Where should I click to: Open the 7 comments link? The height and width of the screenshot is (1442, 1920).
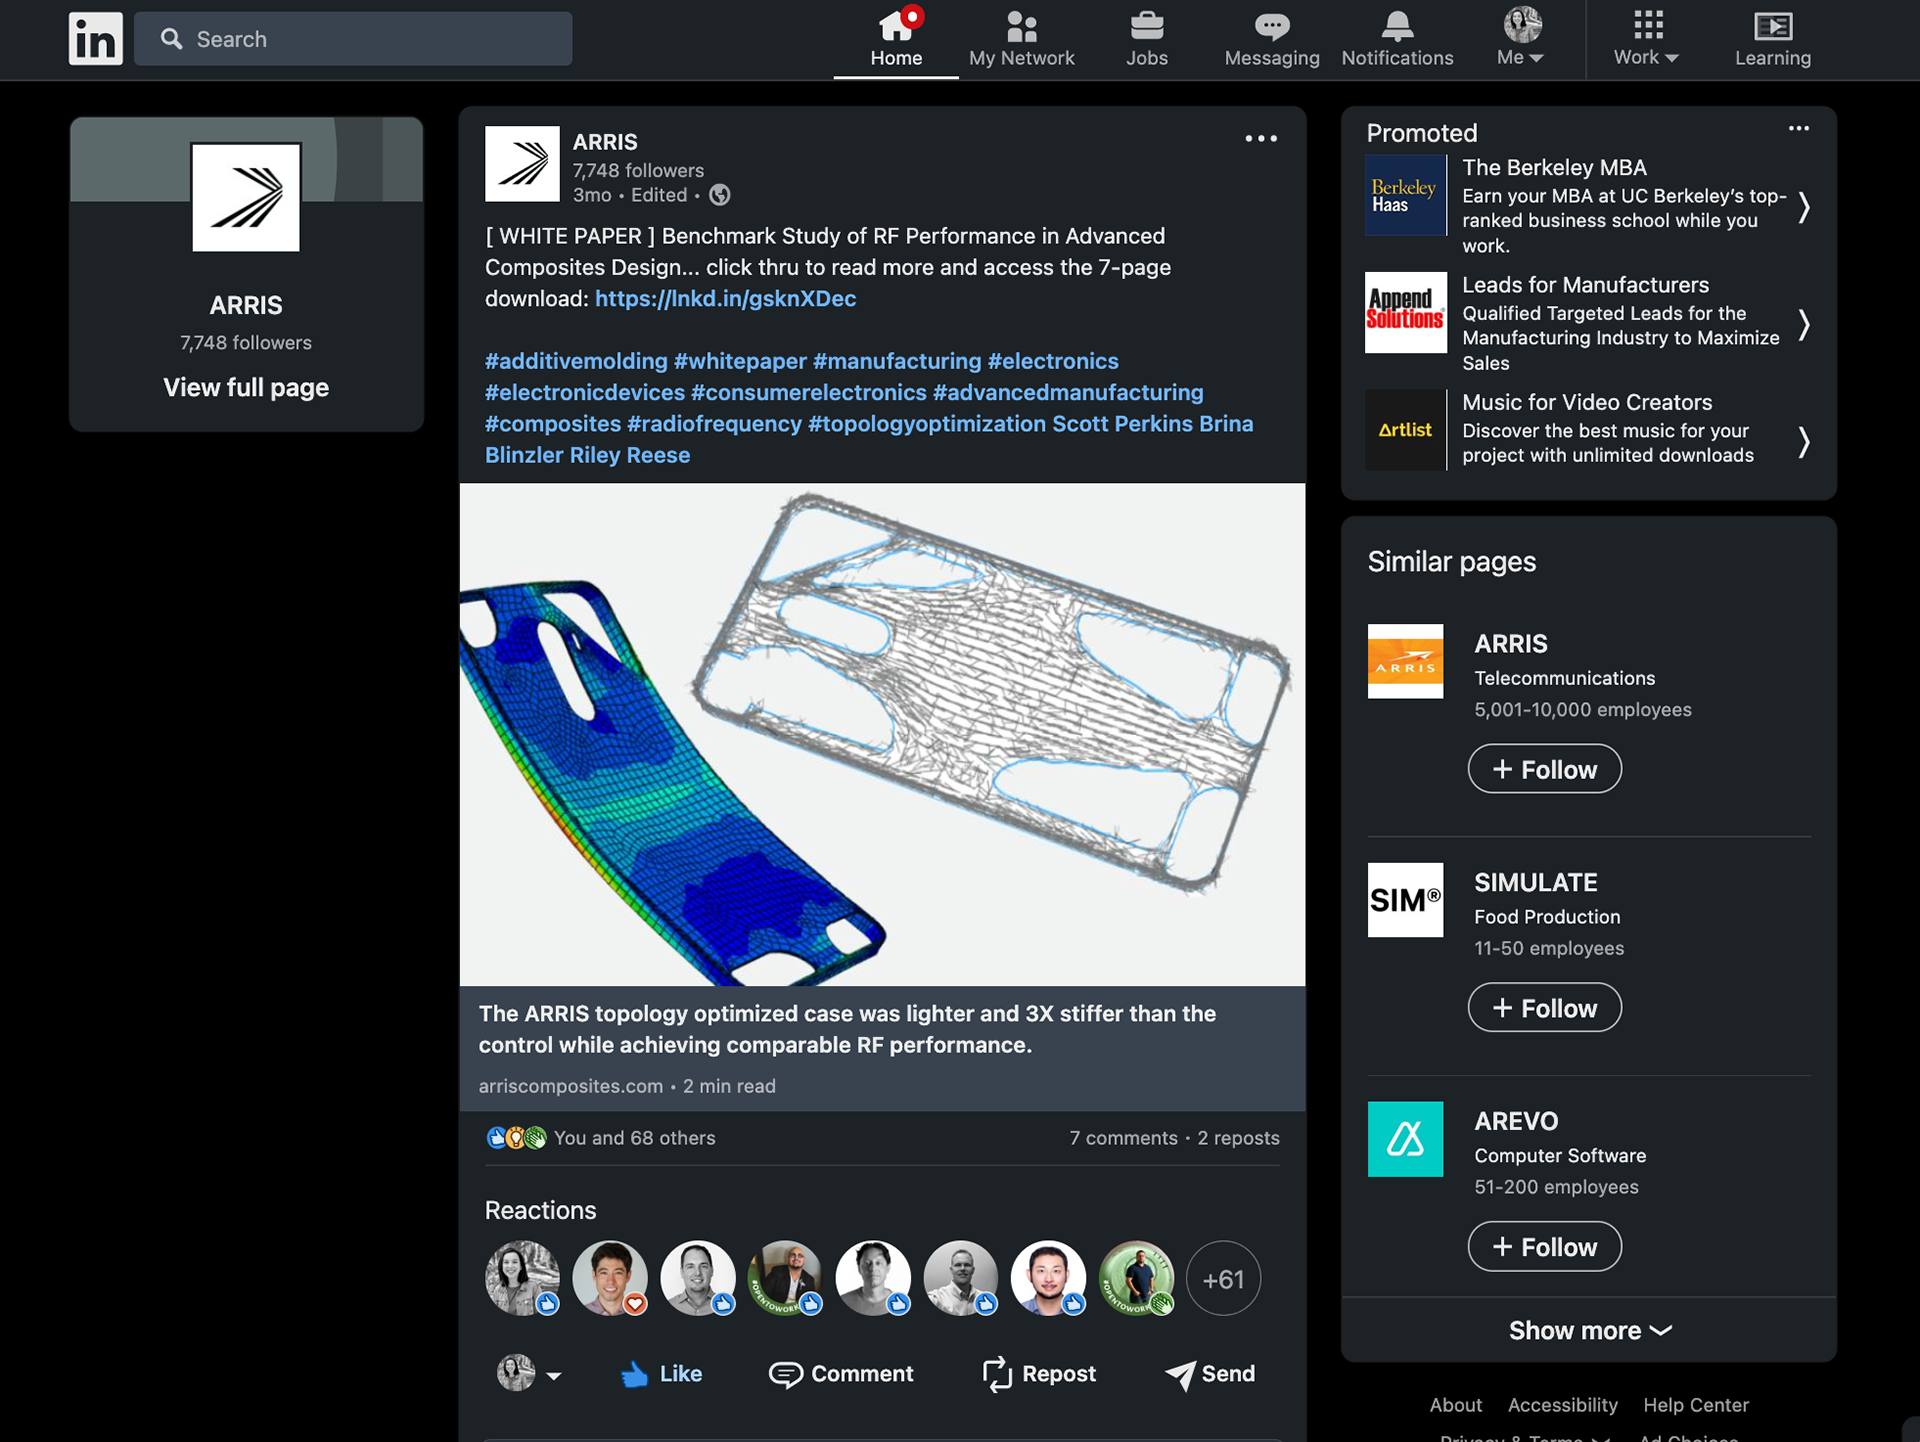tap(1123, 1138)
